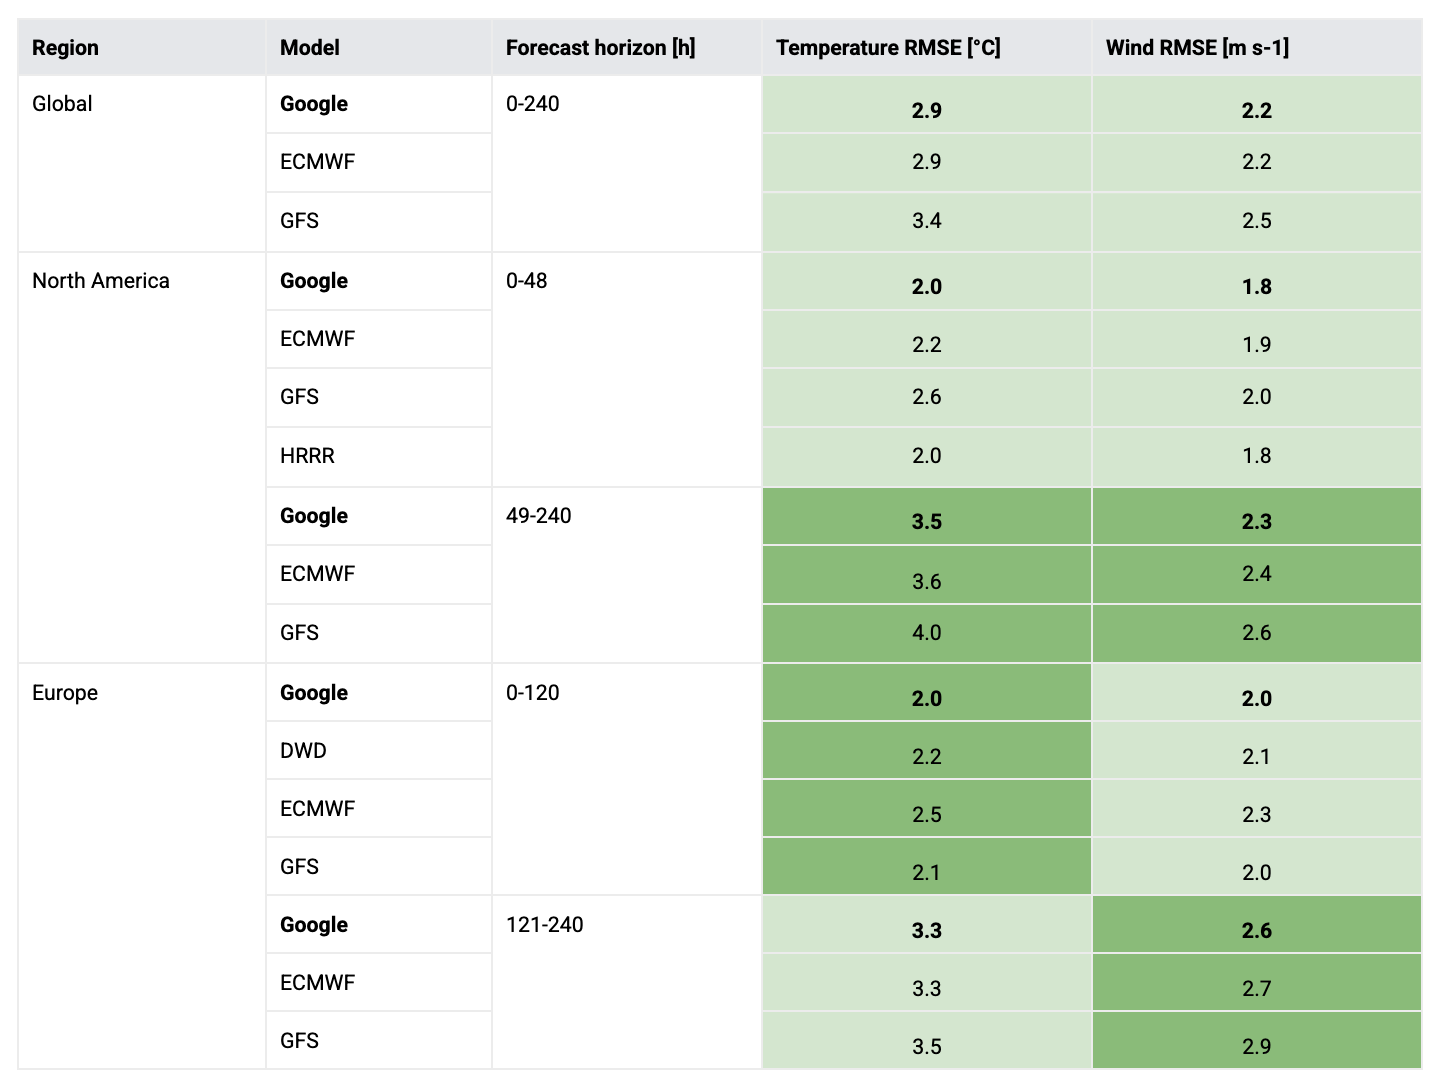
Task: Click the "HRRR" model cell
Action: pyautogui.click(x=307, y=456)
